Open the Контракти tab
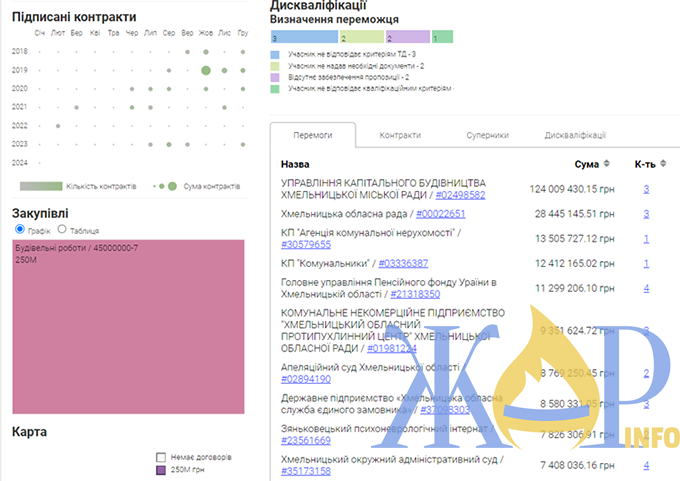 click(400, 135)
